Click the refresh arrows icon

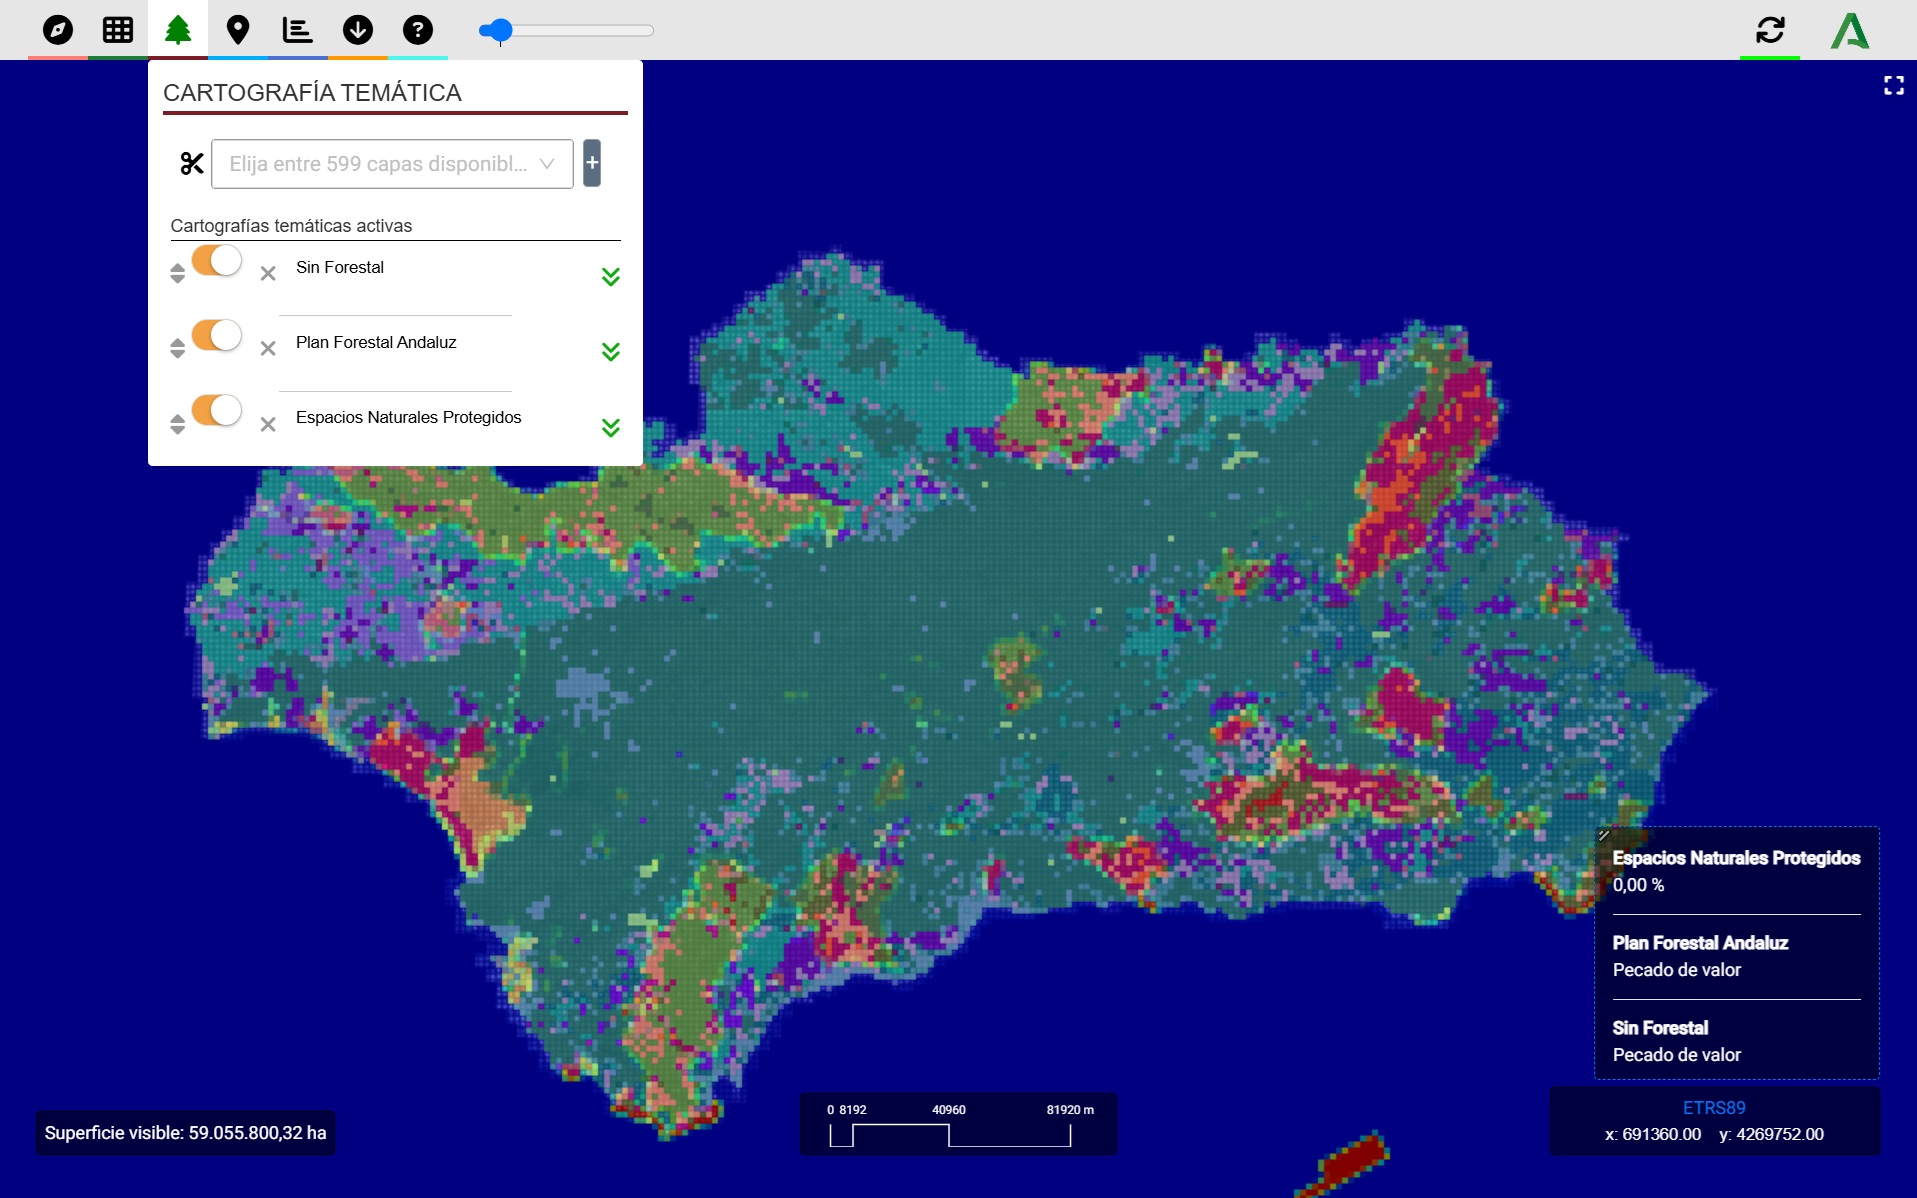coord(1769,30)
